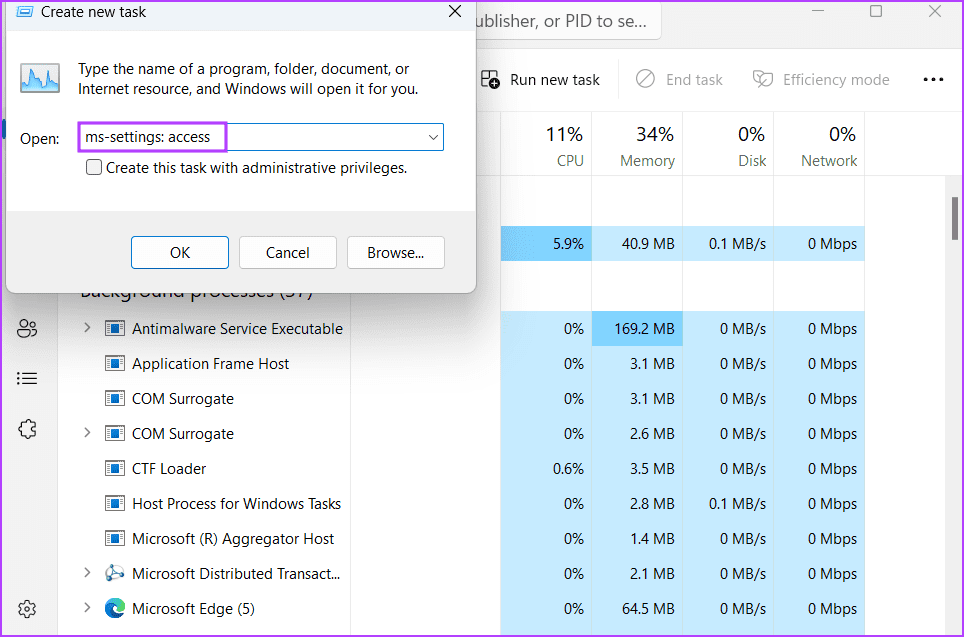Open the three-dot more options menu

tap(933, 80)
